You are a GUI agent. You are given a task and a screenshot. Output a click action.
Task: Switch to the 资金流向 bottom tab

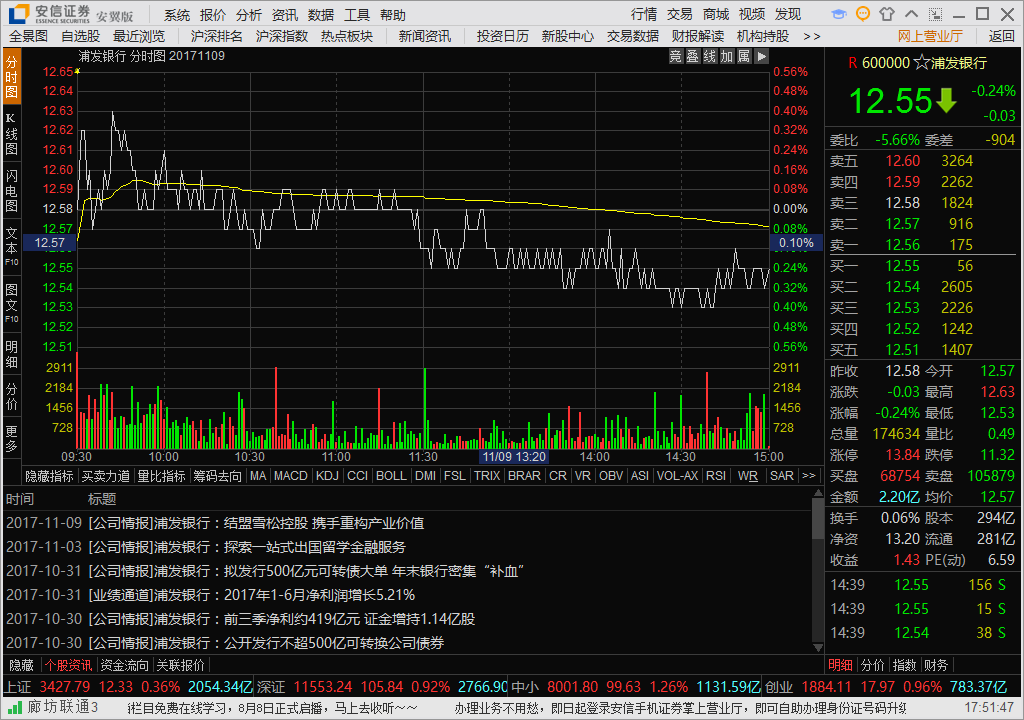point(125,665)
